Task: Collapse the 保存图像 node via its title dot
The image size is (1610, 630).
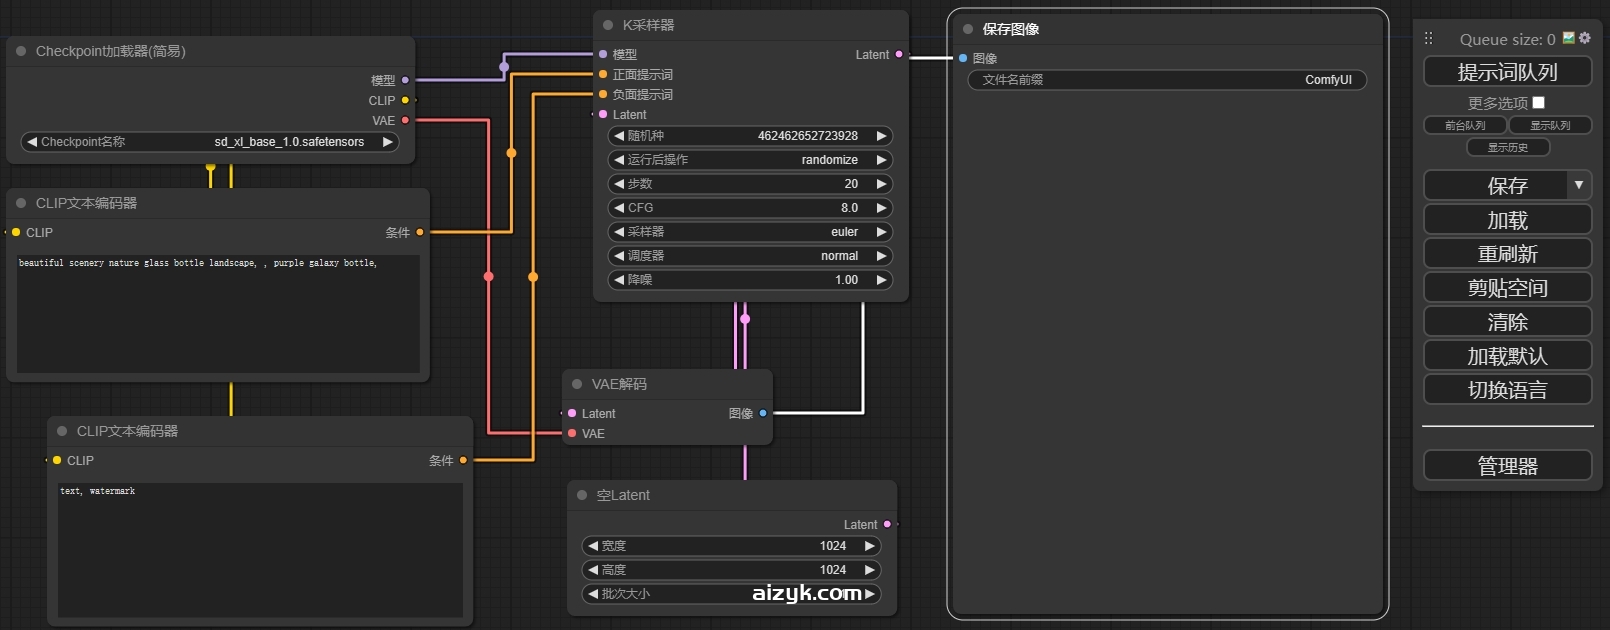Action: coord(968,29)
